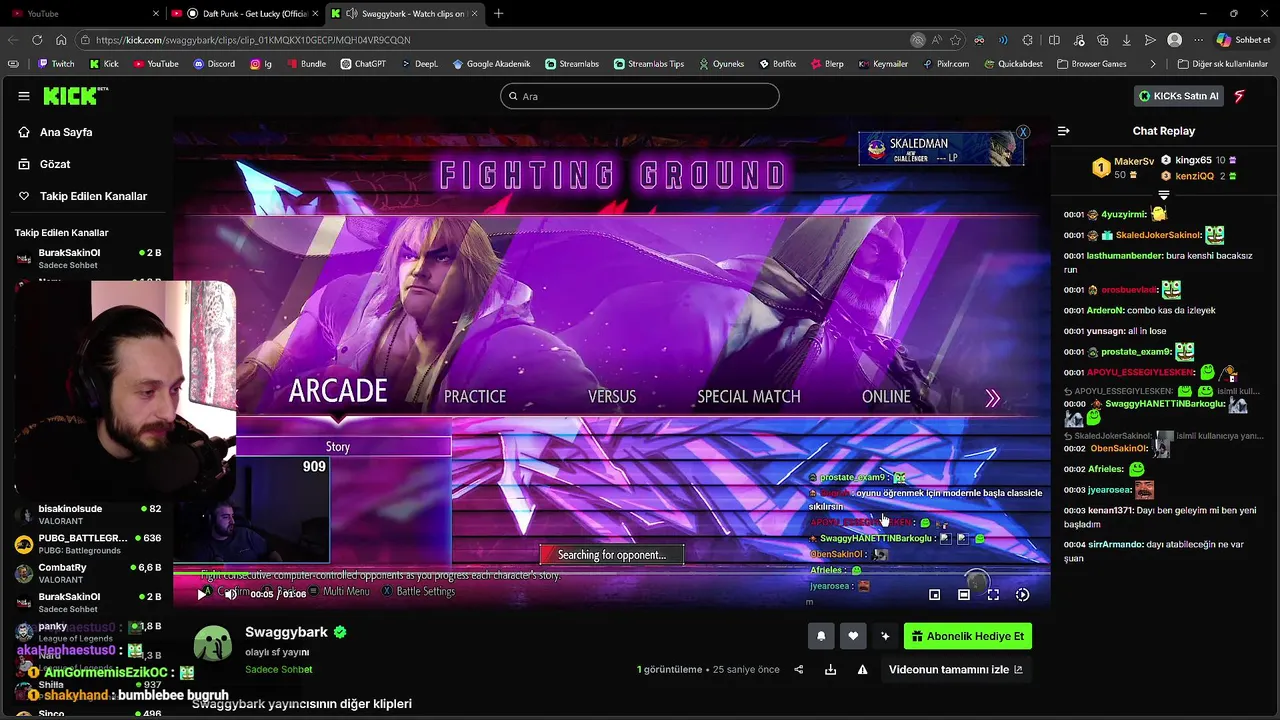Report the clip with warning icon
1280x720 pixels.
click(x=862, y=670)
